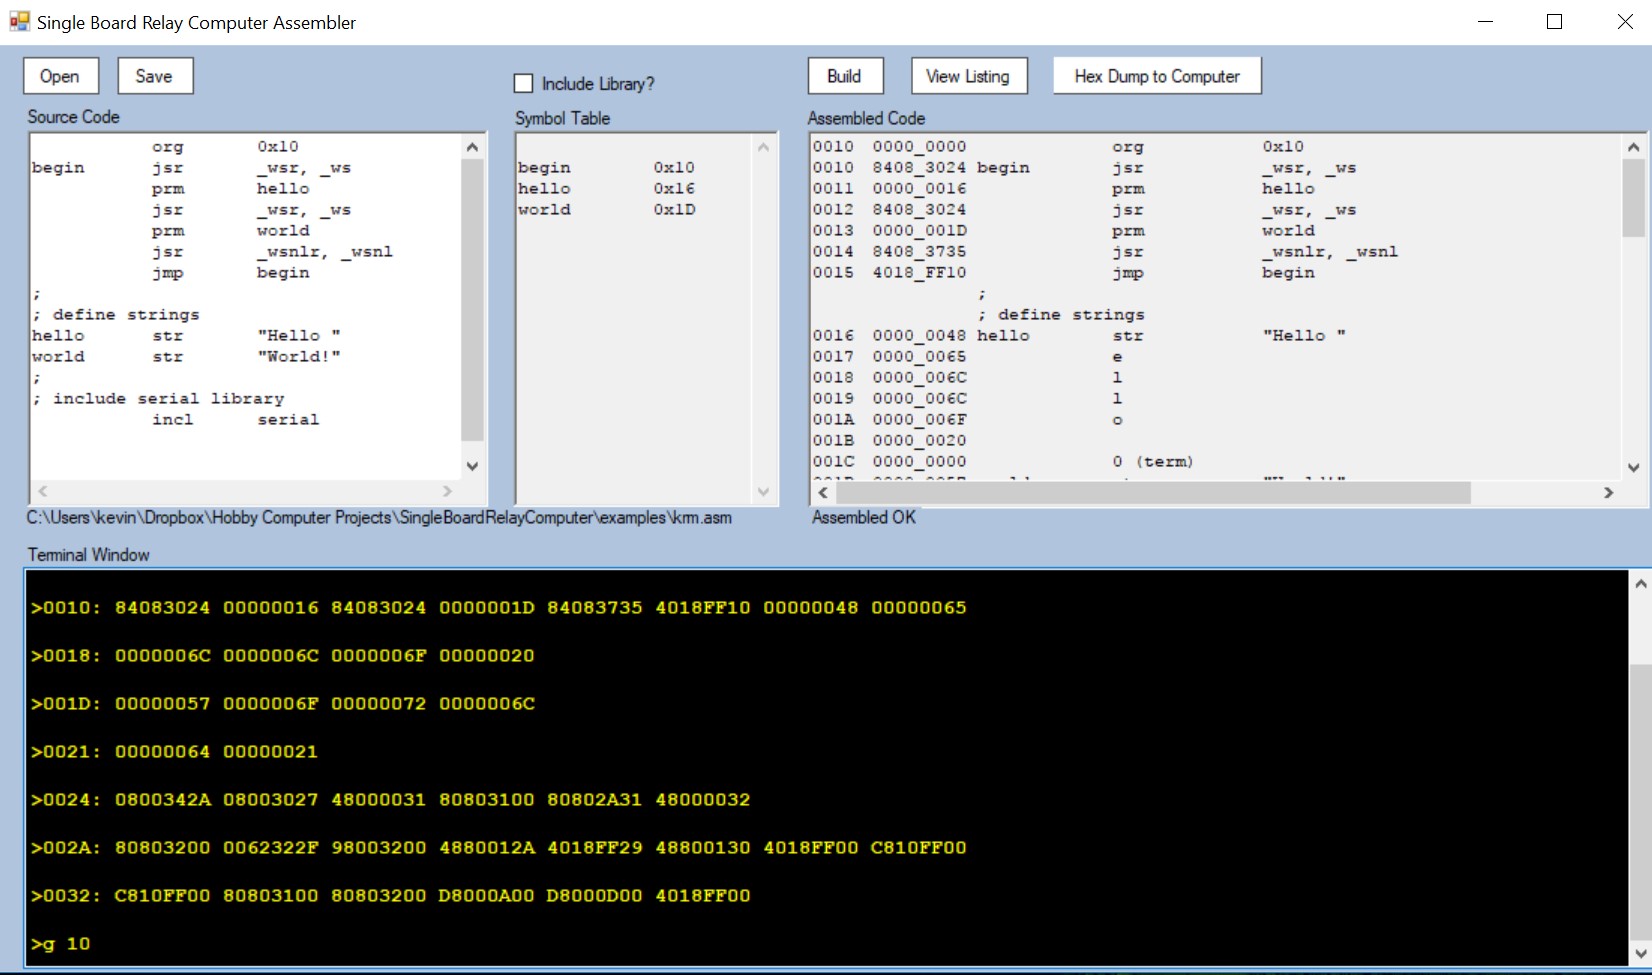Click Hex Dump to Computer
Screen dimensions: 1652x975
(x=1156, y=76)
